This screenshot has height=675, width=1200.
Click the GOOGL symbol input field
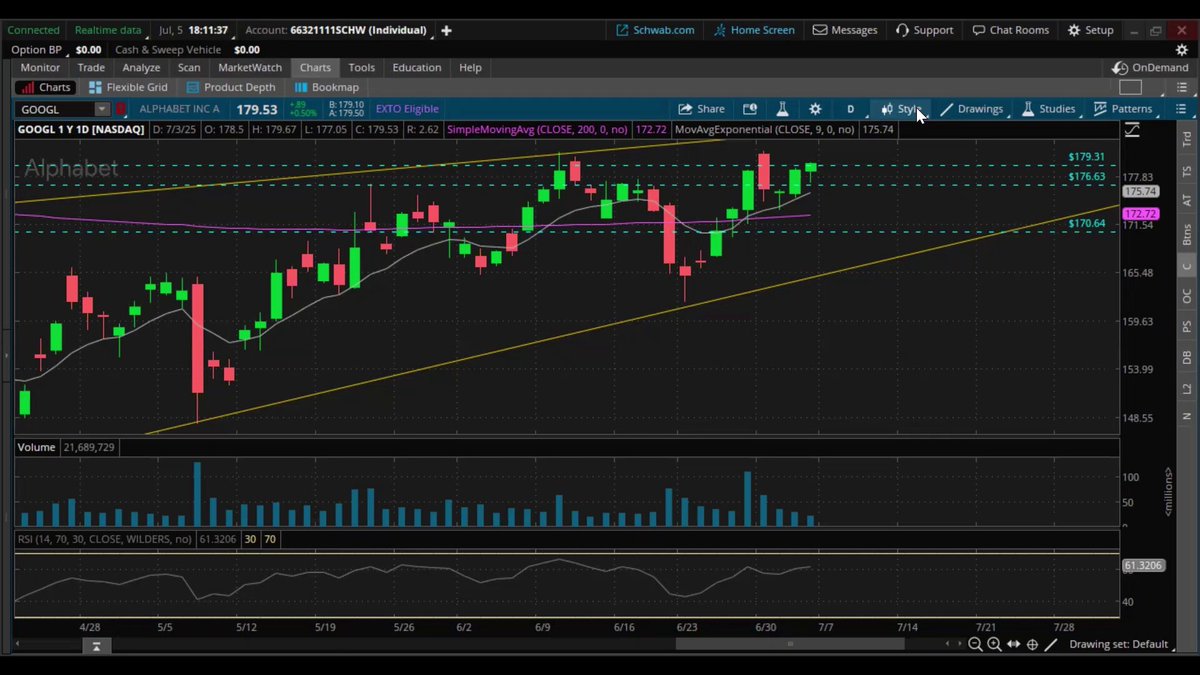coord(55,109)
